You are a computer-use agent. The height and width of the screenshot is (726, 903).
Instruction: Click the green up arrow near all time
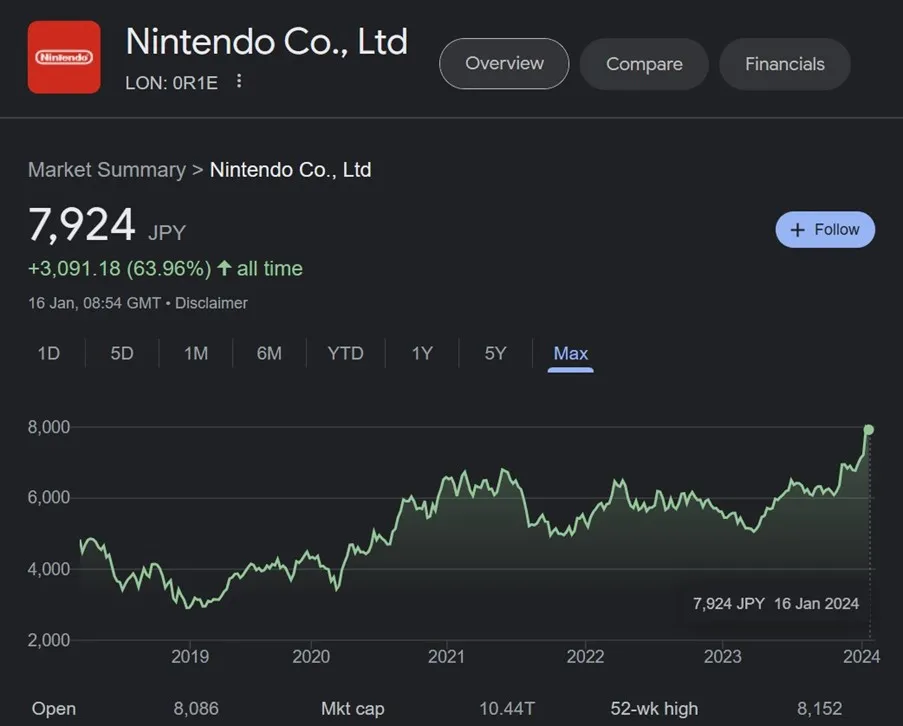224,269
